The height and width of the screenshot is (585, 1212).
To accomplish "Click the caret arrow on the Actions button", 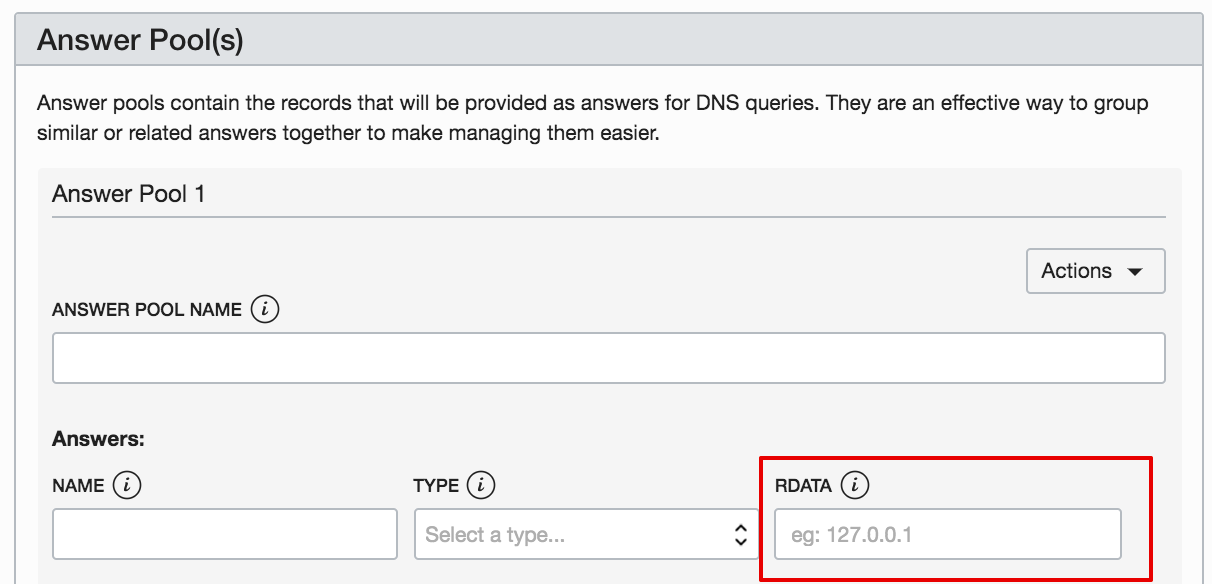I will point(1134,272).
